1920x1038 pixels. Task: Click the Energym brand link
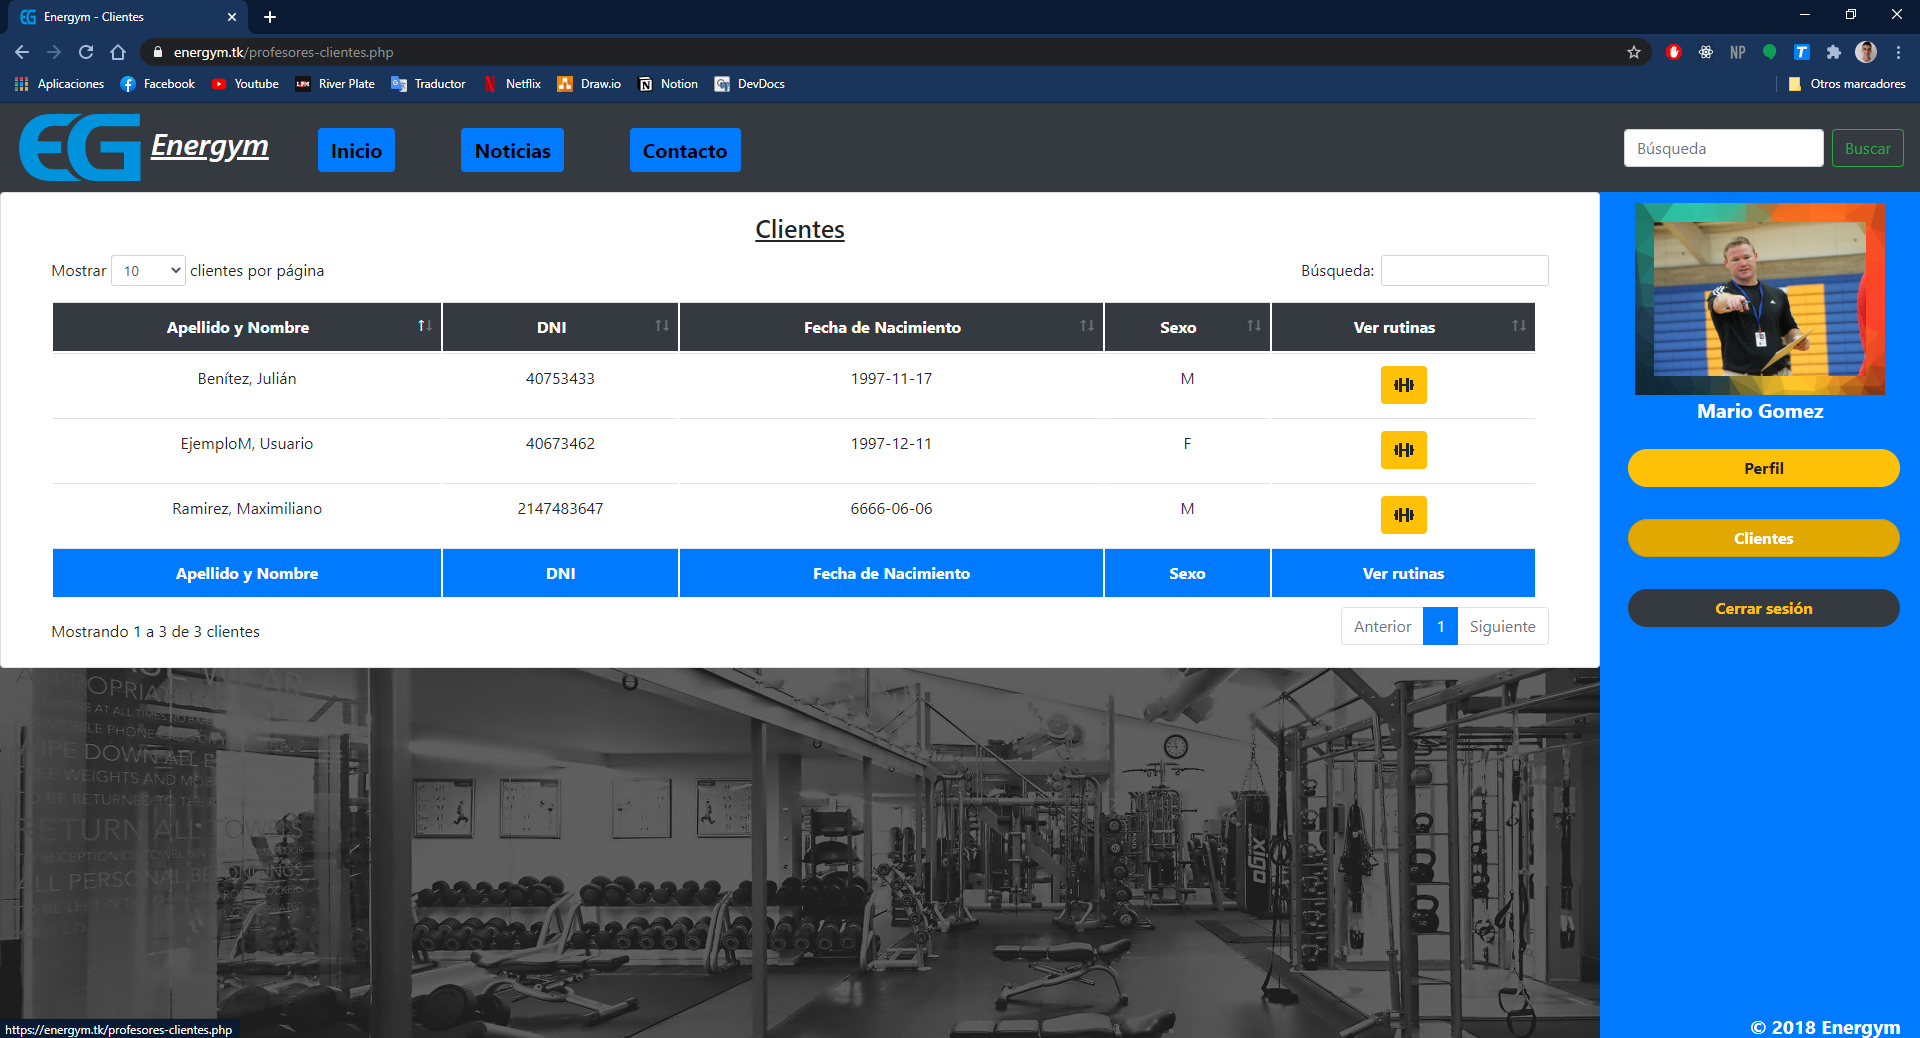pyautogui.click(x=210, y=146)
